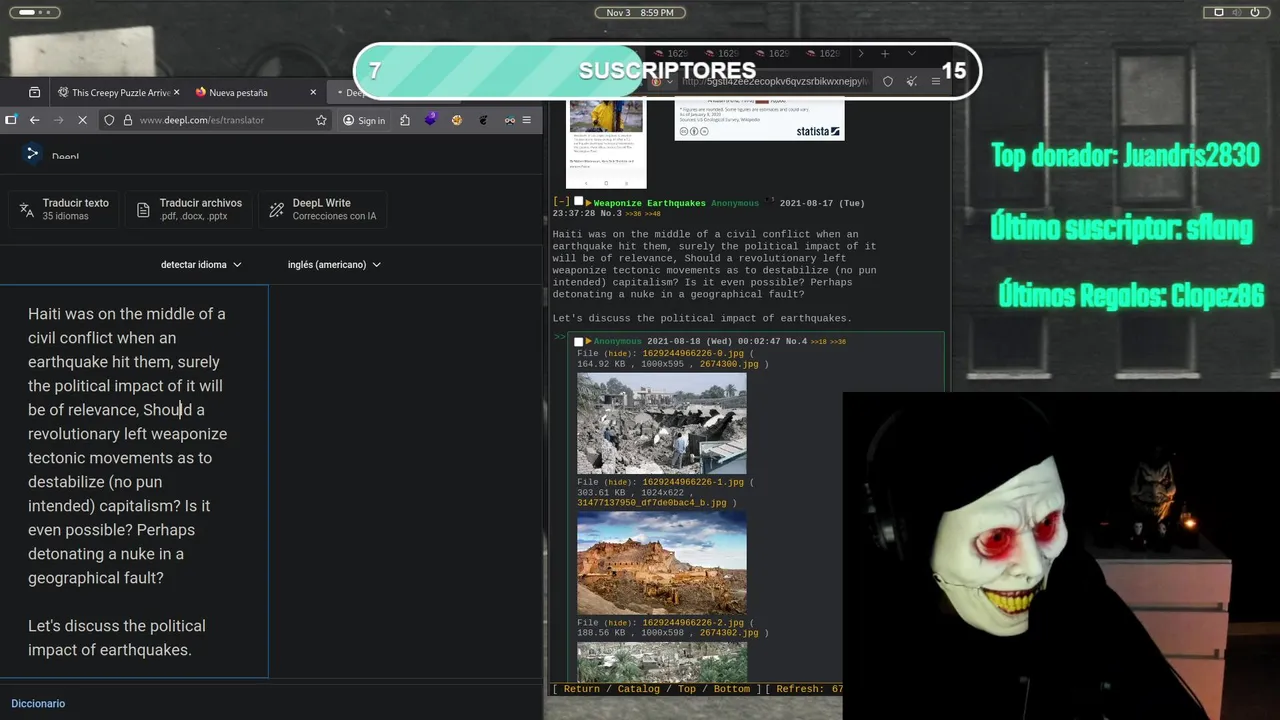
Task: Open the statista chart thumbnail
Action: [x=759, y=120]
